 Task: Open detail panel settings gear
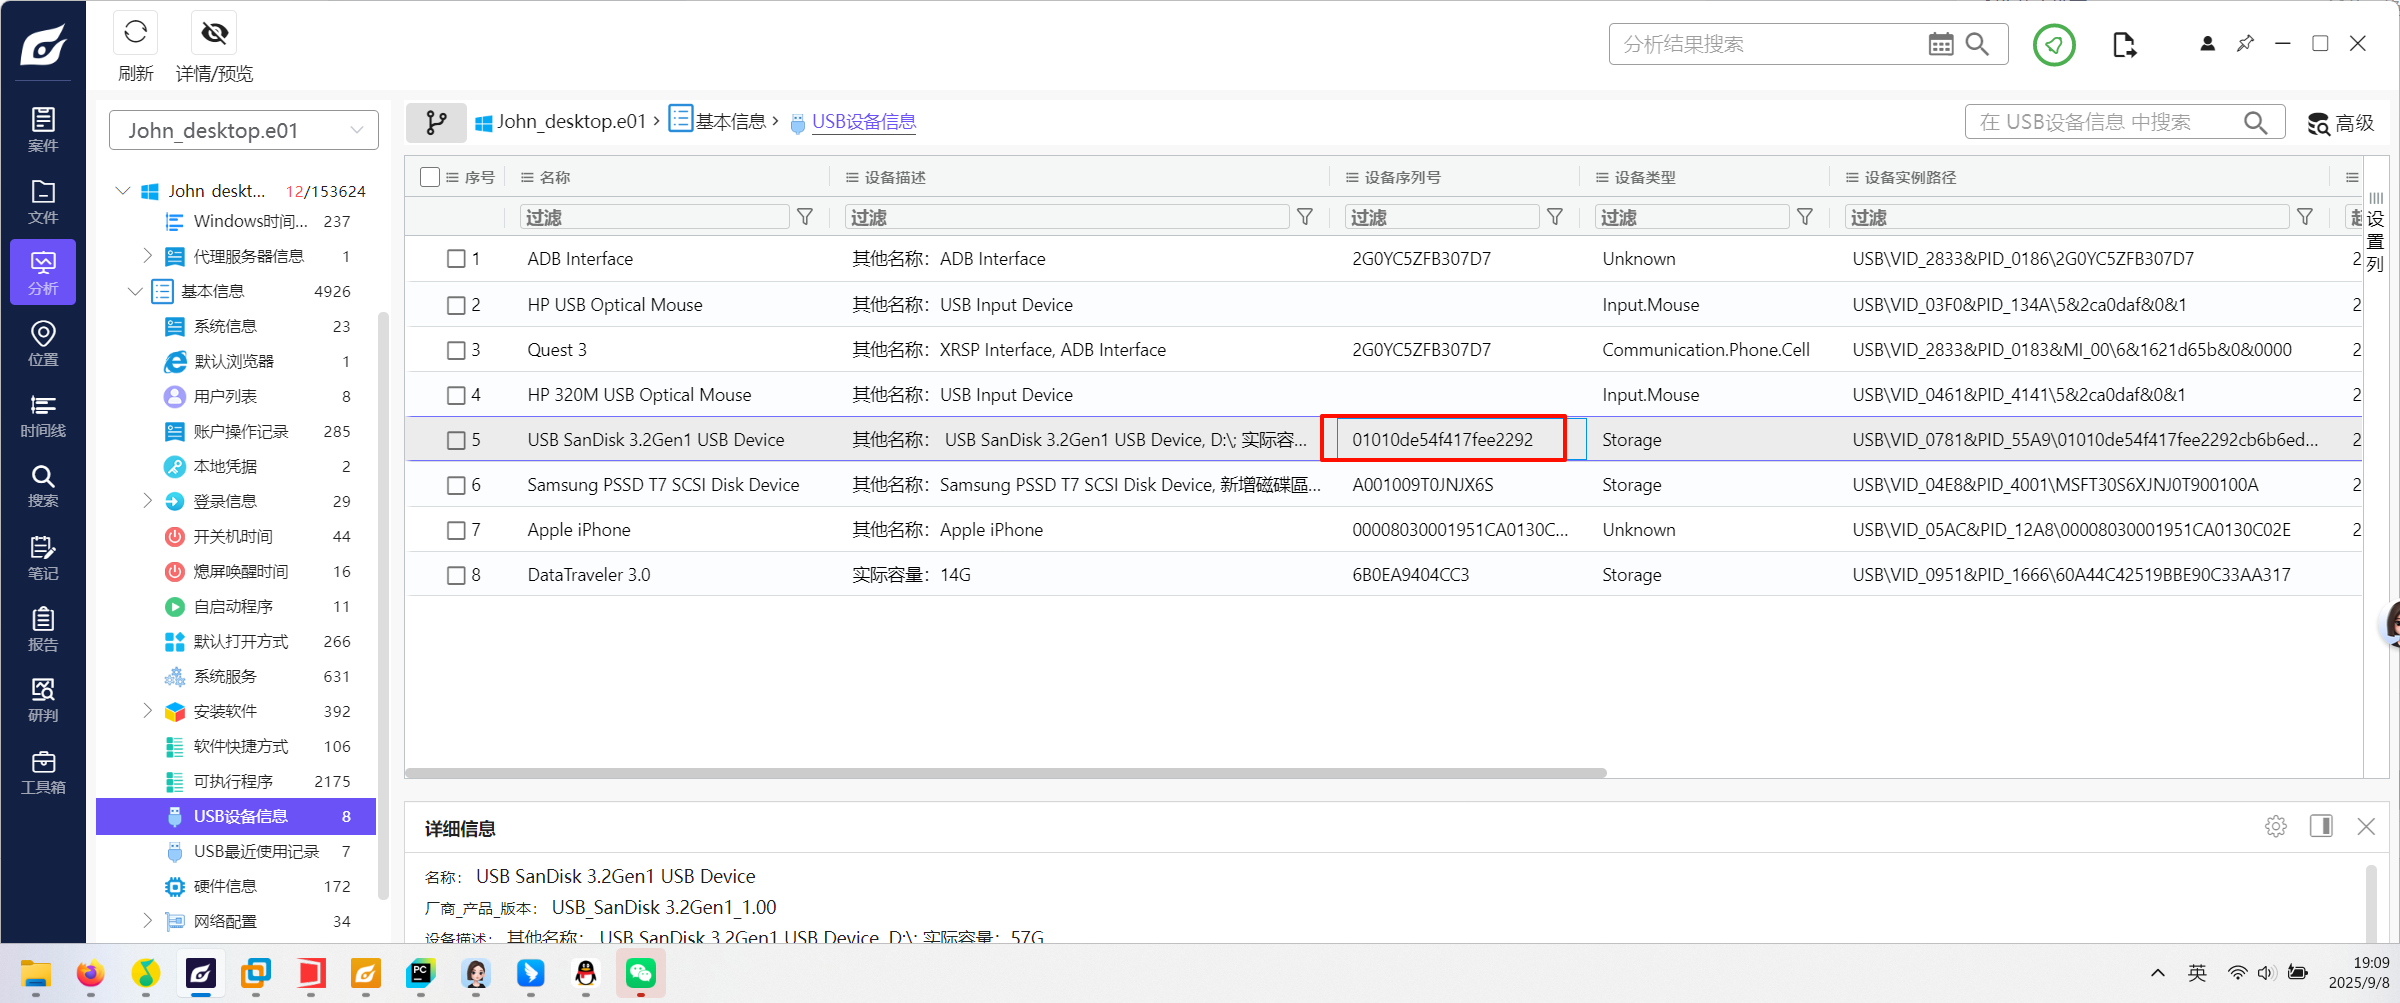click(2276, 827)
